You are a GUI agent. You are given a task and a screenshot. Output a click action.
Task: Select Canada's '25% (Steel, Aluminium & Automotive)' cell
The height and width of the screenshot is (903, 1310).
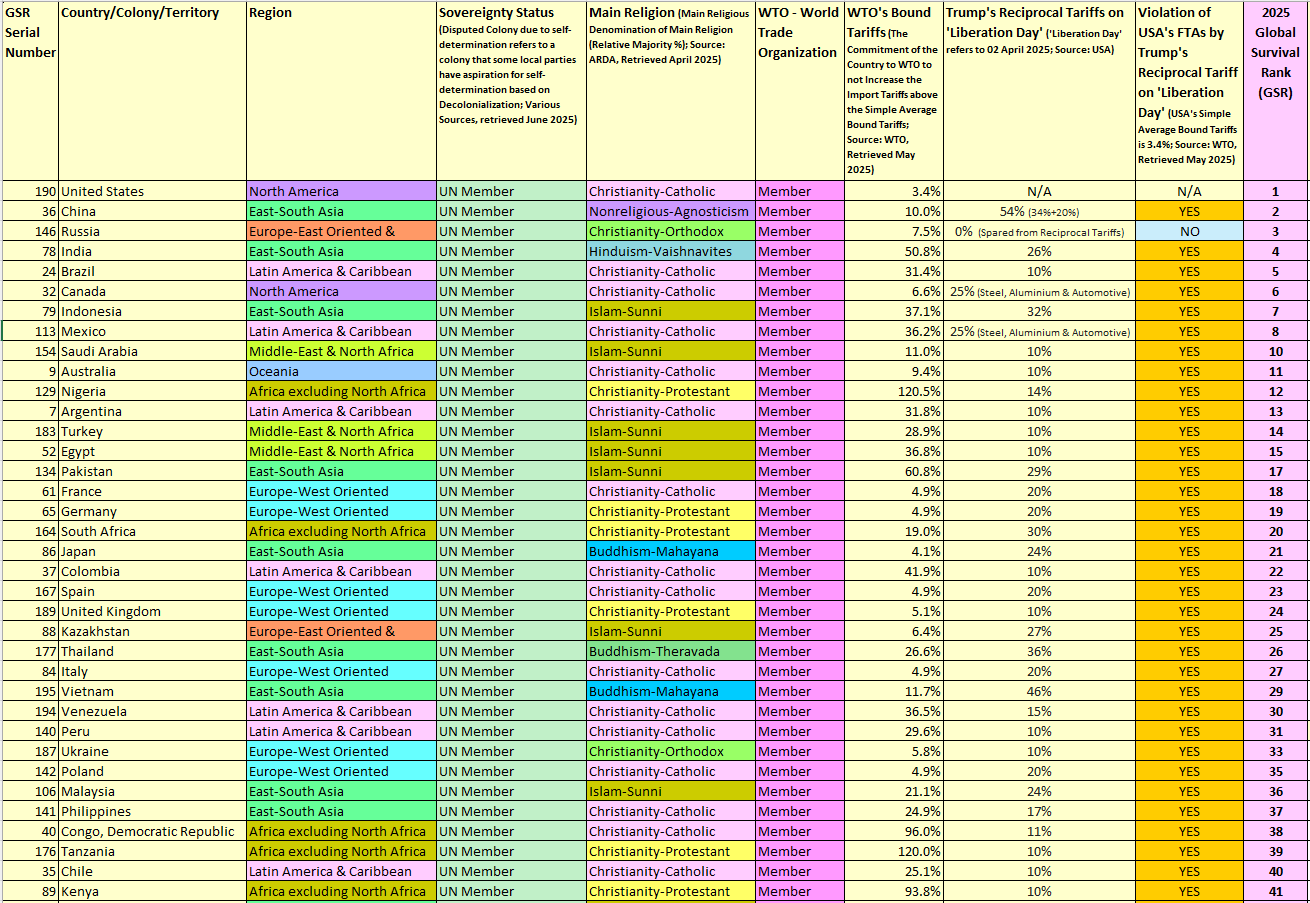(x=1039, y=291)
